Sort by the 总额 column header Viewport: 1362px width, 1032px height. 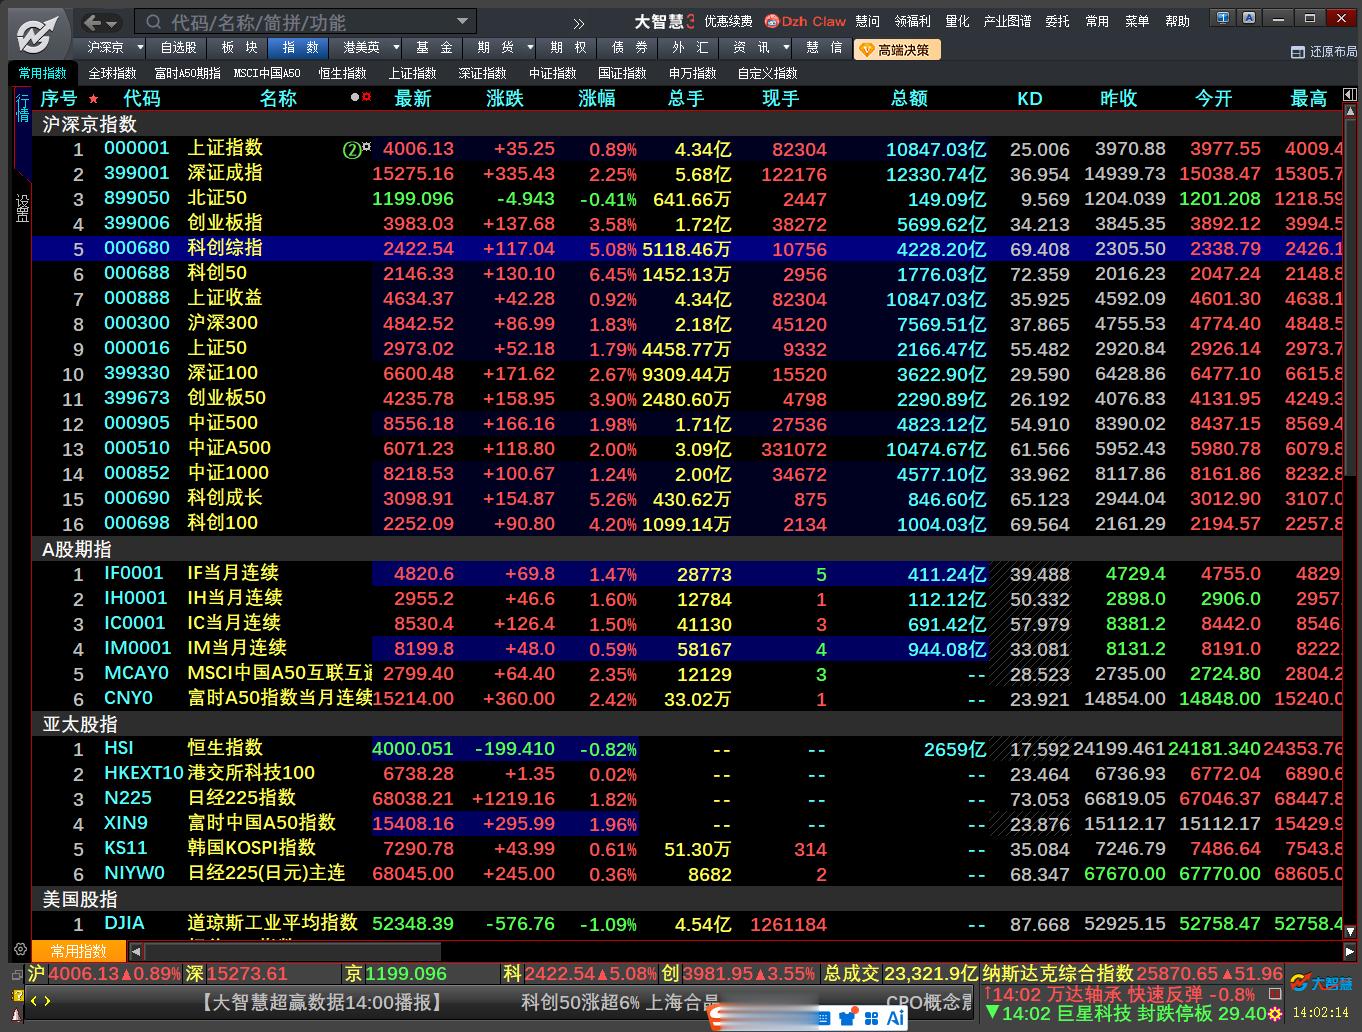pyautogui.click(x=909, y=98)
